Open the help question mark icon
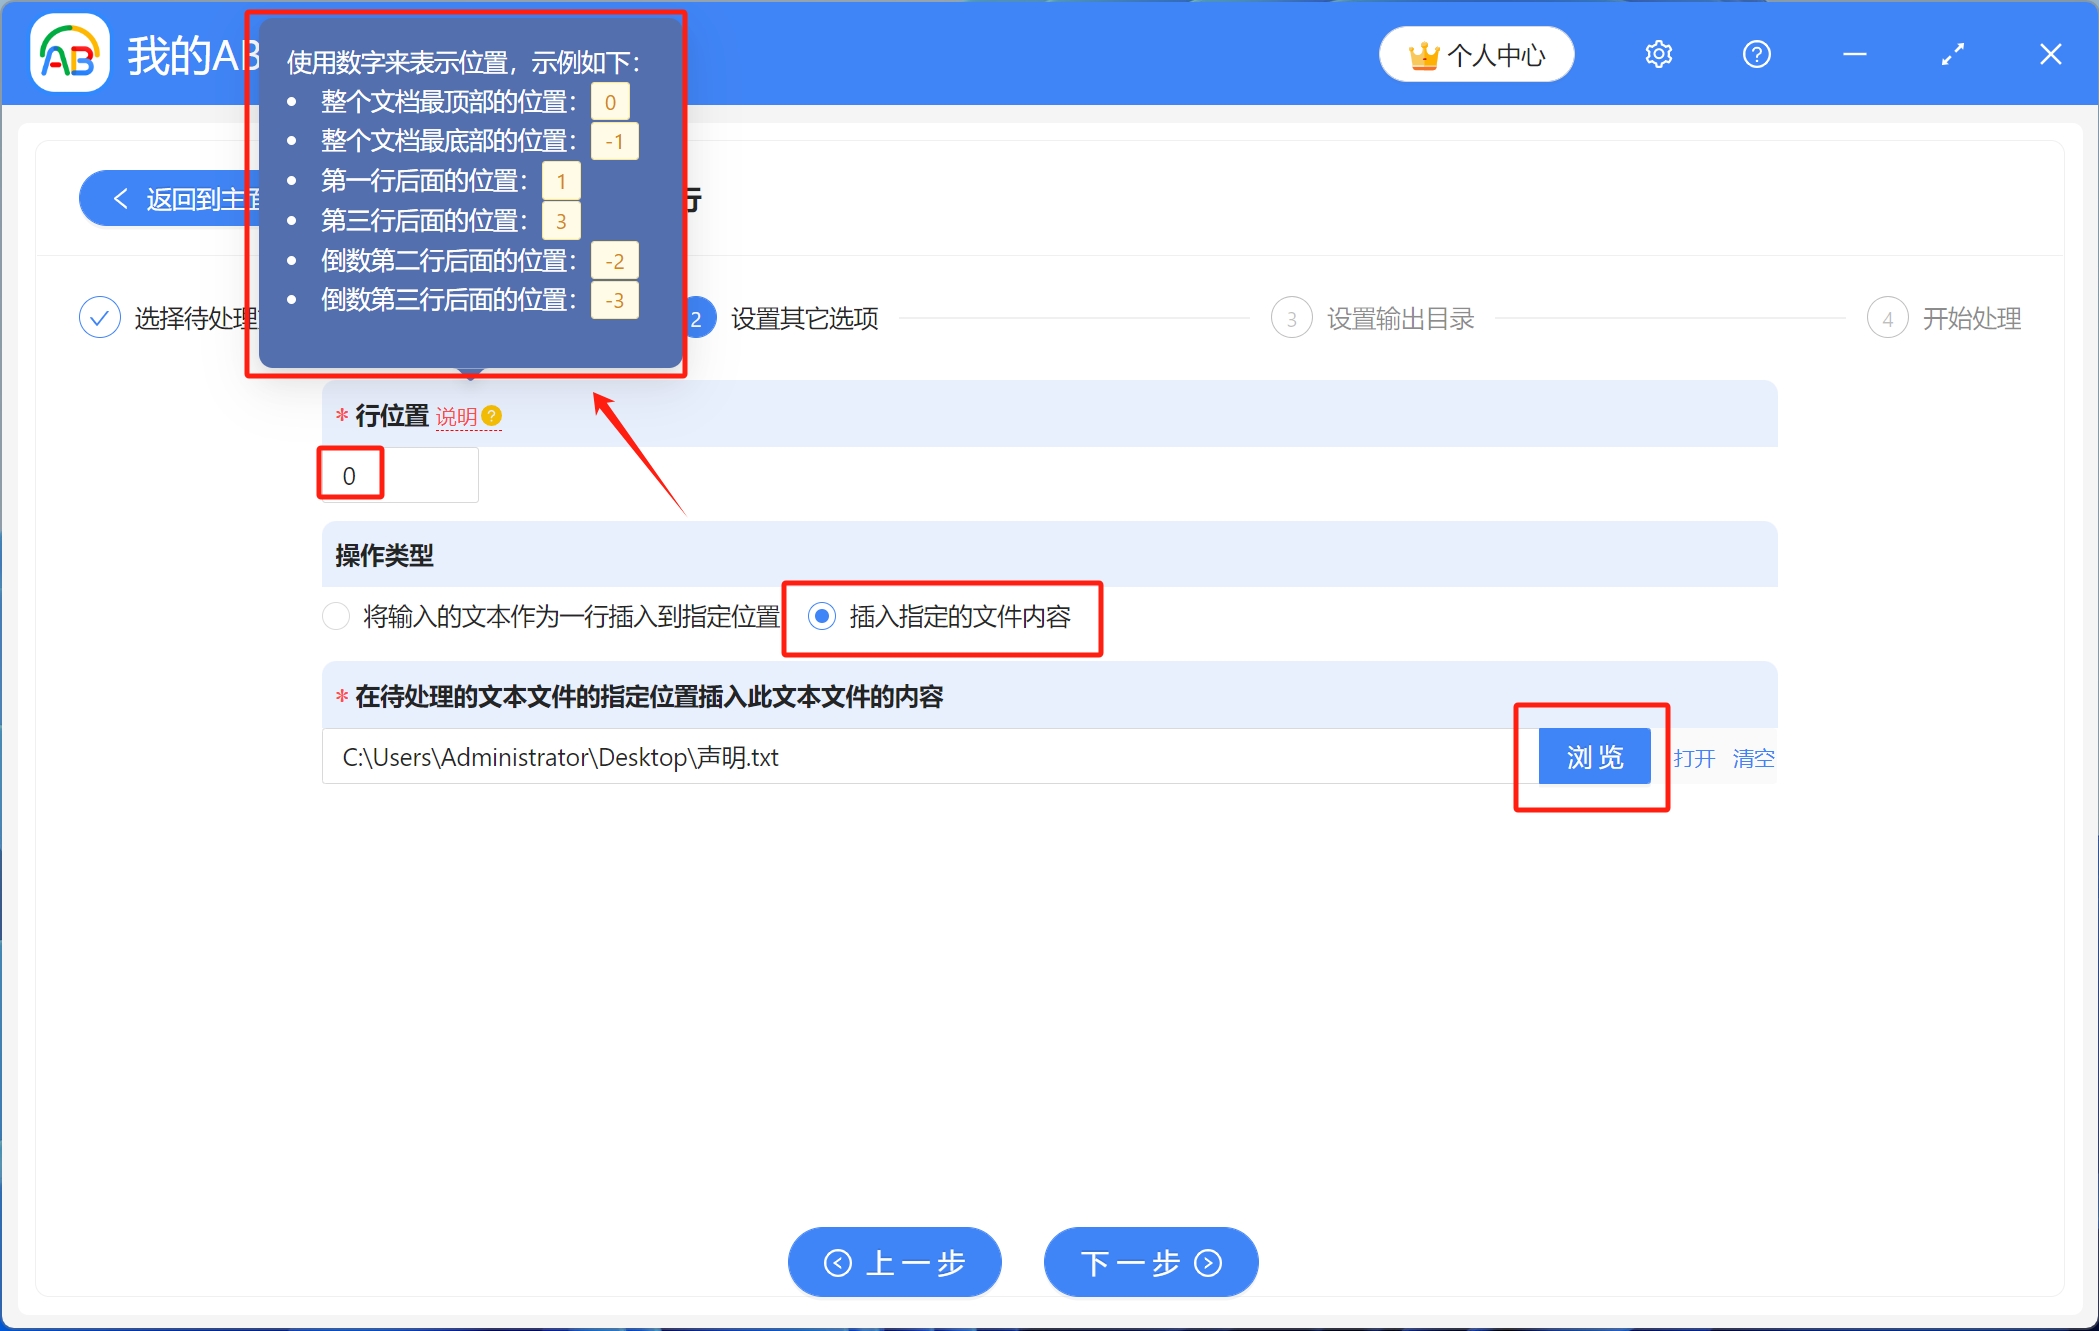This screenshot has height=1331, width=2099. [1757, 54]
